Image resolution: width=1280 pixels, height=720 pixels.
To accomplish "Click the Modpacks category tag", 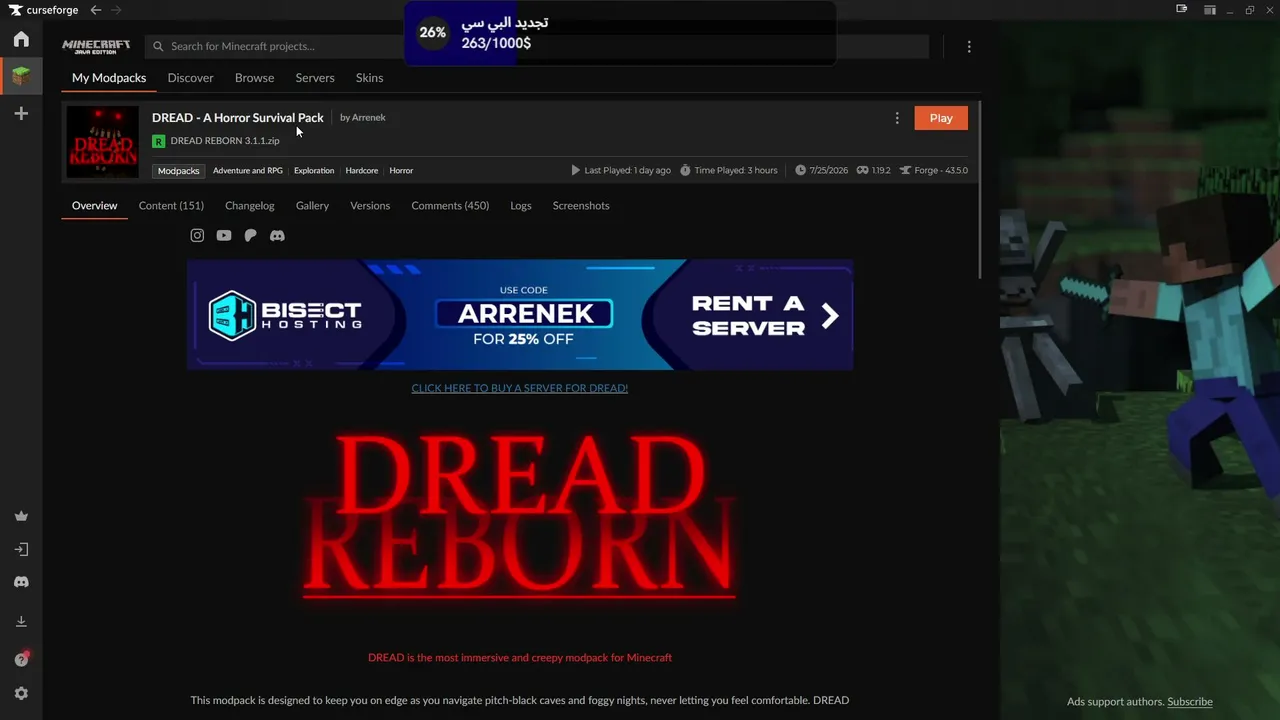I will pyautogui.click(x=179, y=171).
